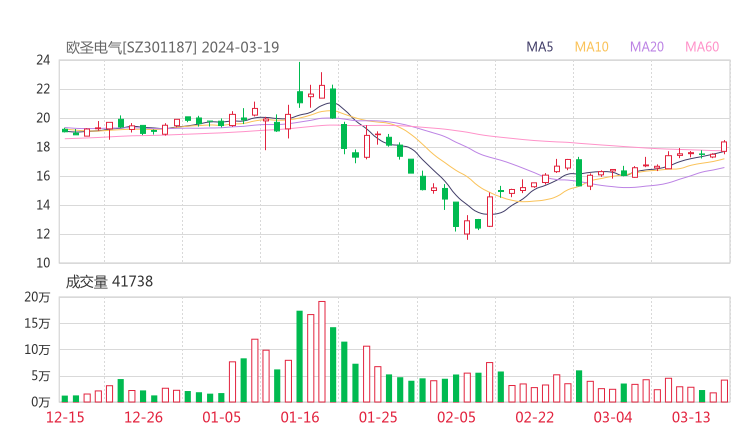Click the 12-26 date axis label
740x440 pixels.
[x=143, y=417]
